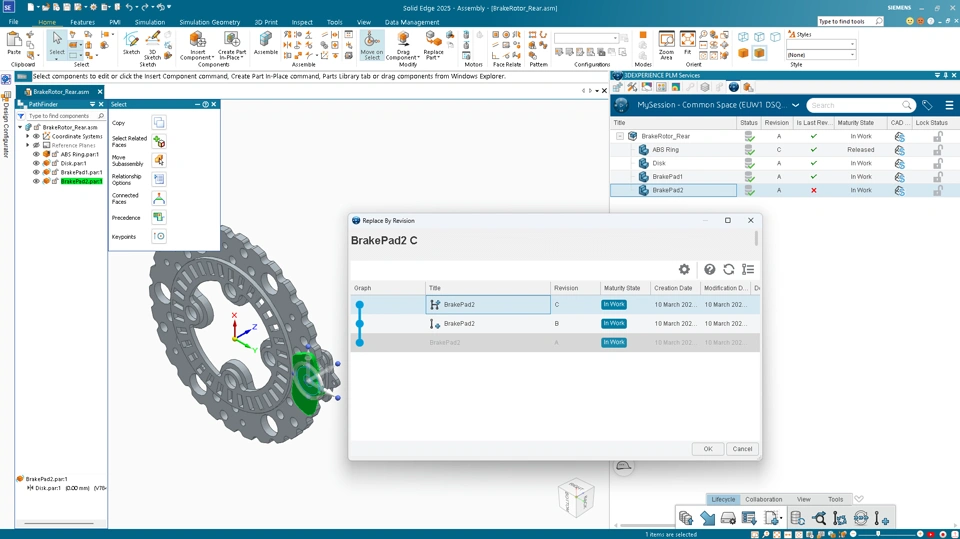Click OK in Replace By Revision
This screenshot has width=960, height=539.
tap(708, 449)
